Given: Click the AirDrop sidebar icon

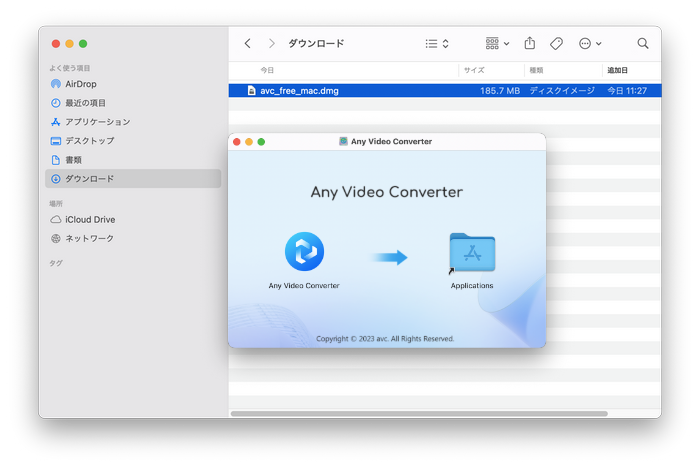Looking at the screenshot, I should point(56,84).
